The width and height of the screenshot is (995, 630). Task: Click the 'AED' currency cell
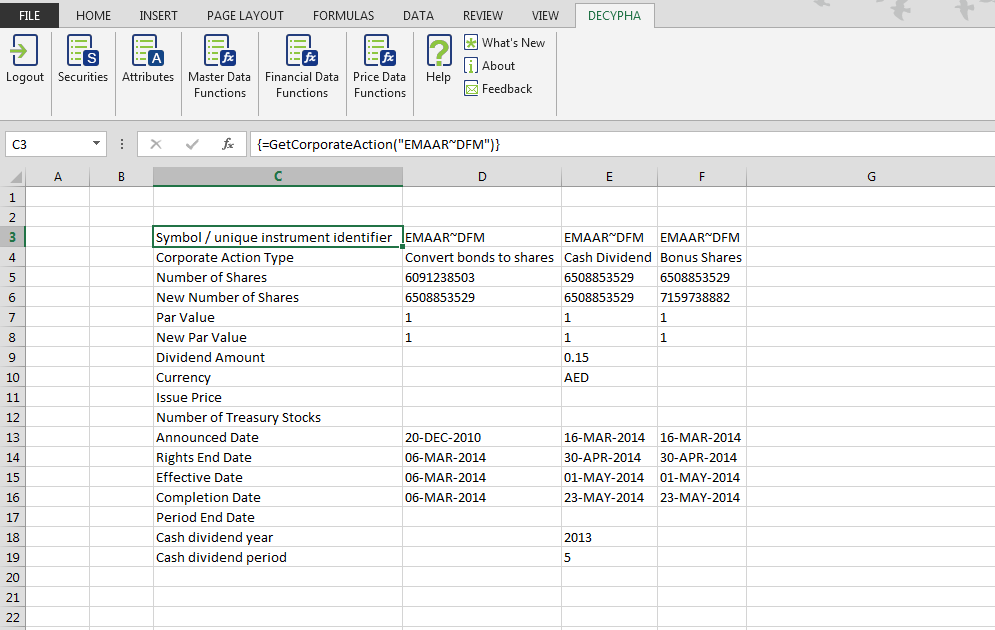(609, 377)
